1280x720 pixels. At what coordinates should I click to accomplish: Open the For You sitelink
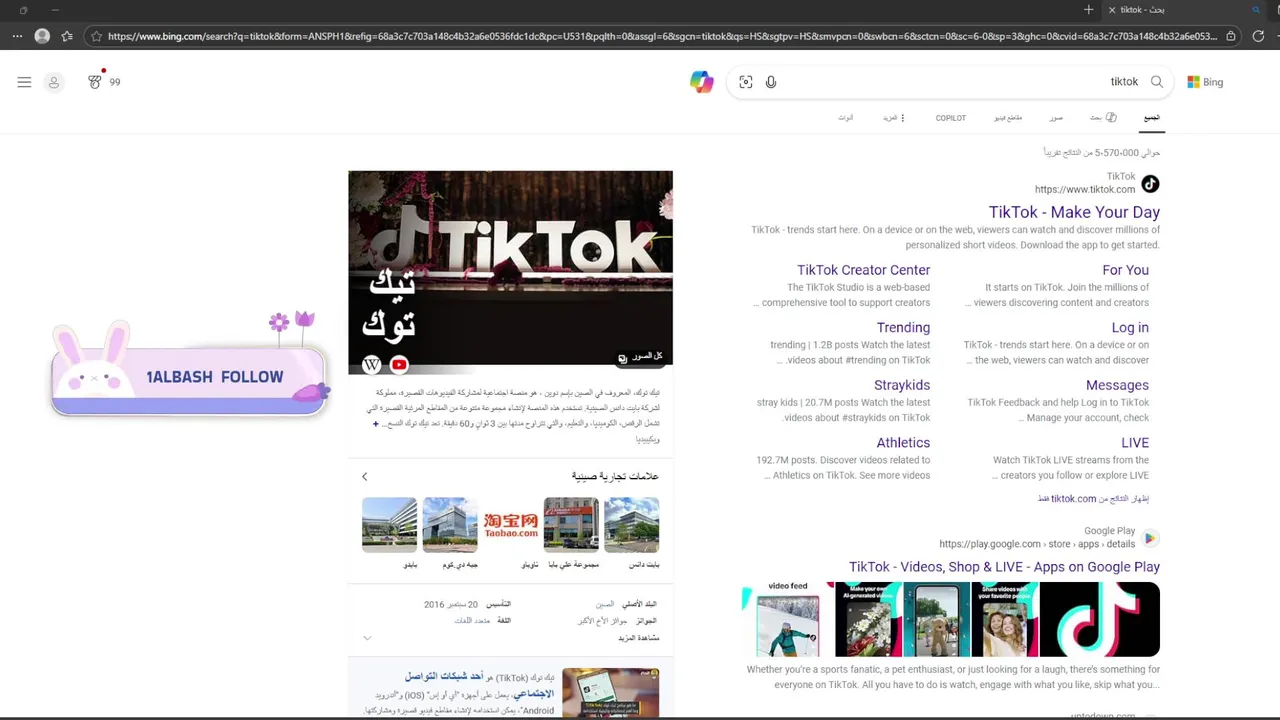click(x=1125, y=270)
